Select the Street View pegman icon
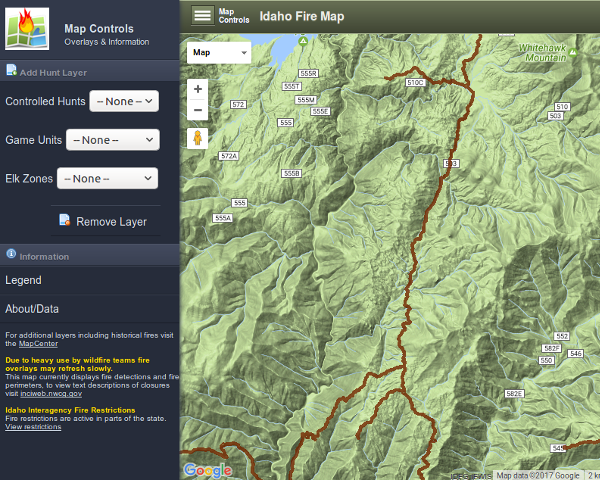Screen dimensions: 600x480 (198, 138)
